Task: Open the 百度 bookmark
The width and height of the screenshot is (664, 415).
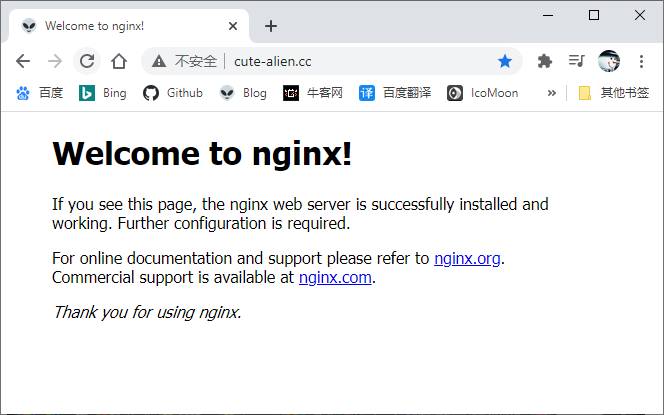Action: 39,93
